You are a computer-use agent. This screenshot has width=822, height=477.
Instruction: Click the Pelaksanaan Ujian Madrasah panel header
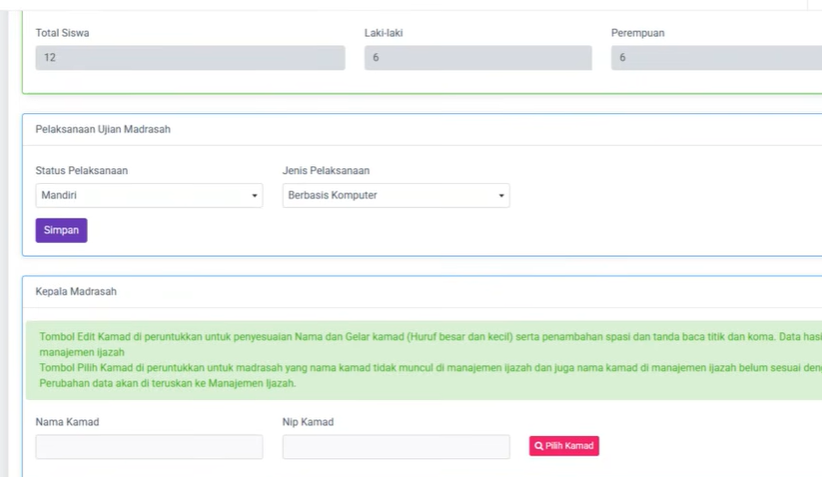click(x=103, y=130)
